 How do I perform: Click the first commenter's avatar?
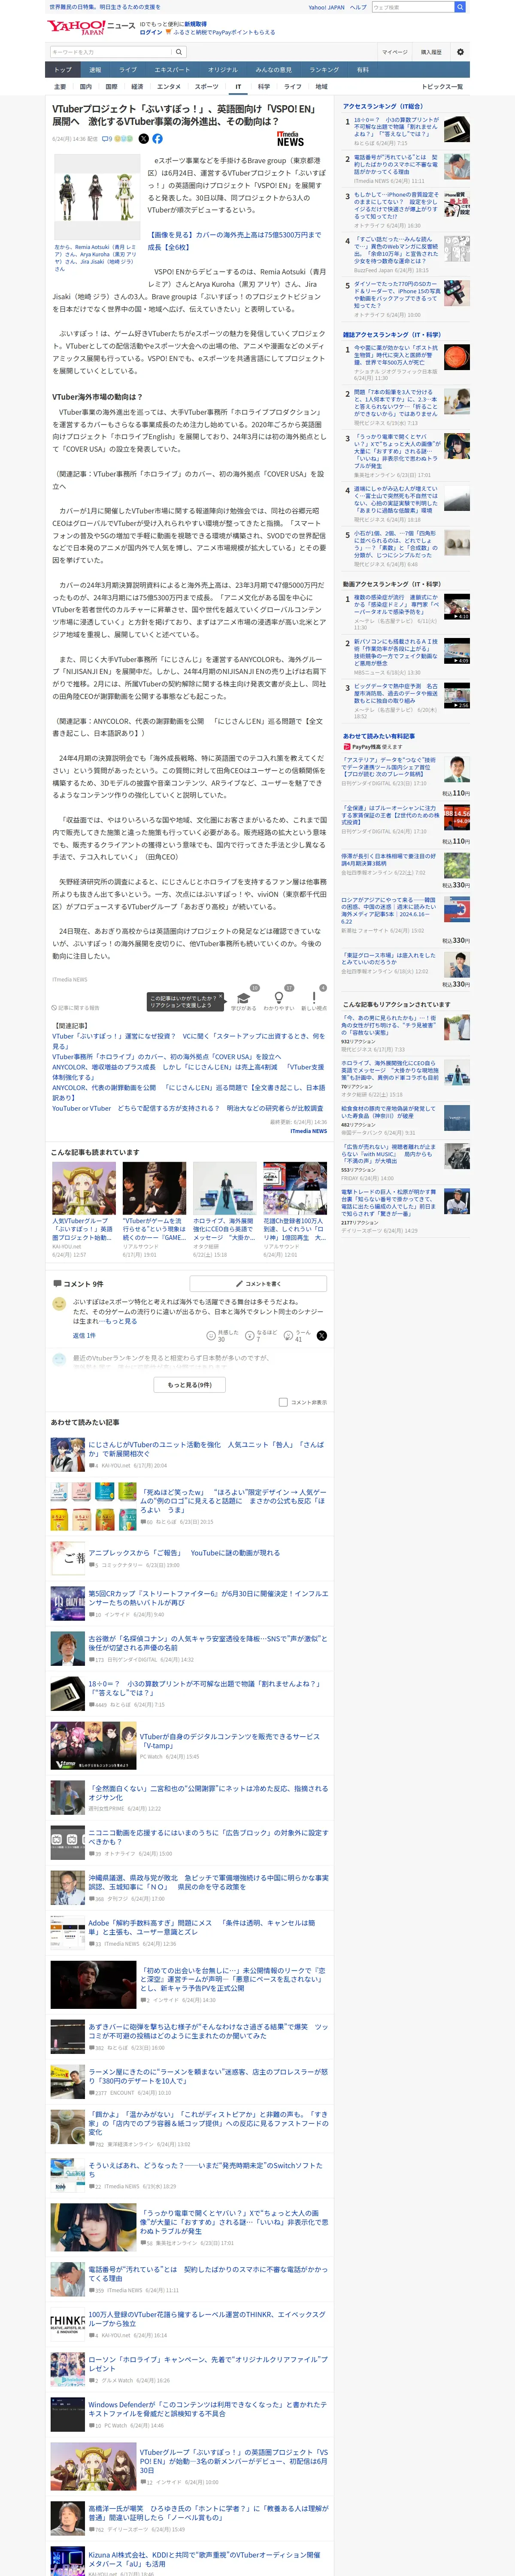(59, 1304)
